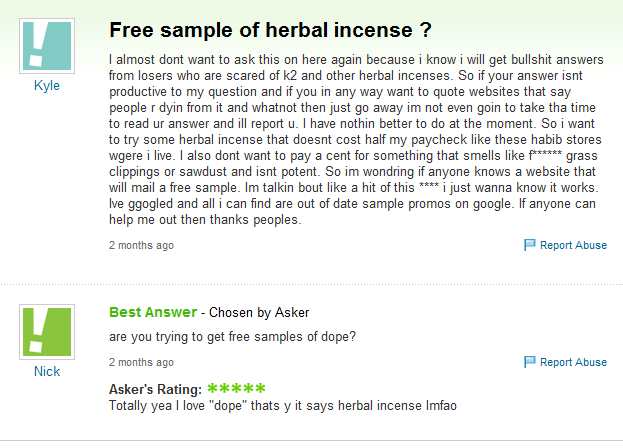
Task: Click the answer text about free samples of dope
Action: [233, 336]
